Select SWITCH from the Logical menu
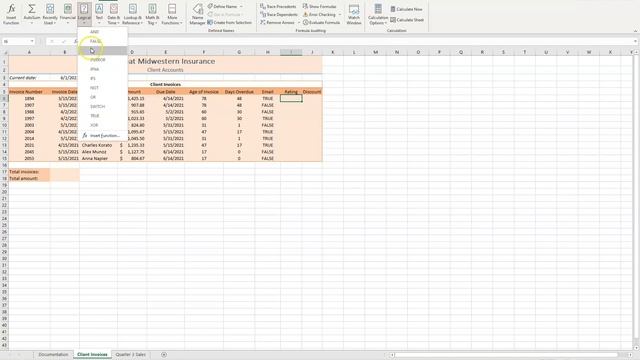Image resolution: width=640 pixels, height=360 pixels. (102, 107)
